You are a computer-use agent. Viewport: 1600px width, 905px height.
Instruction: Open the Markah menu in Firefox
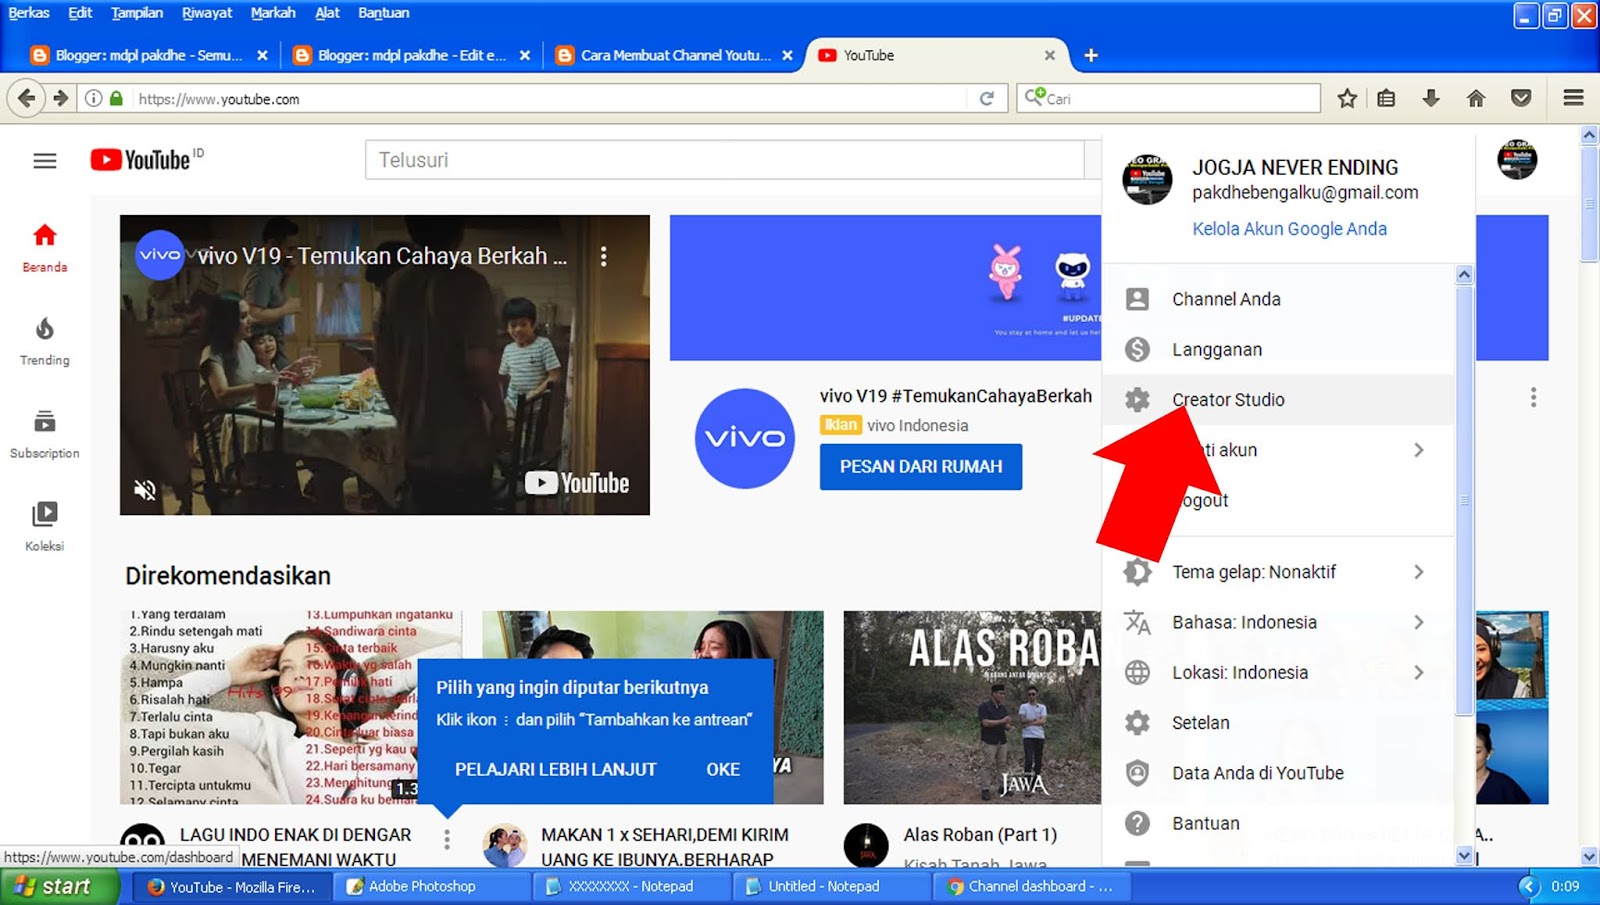pyautogui.click(x=273, y=13)
